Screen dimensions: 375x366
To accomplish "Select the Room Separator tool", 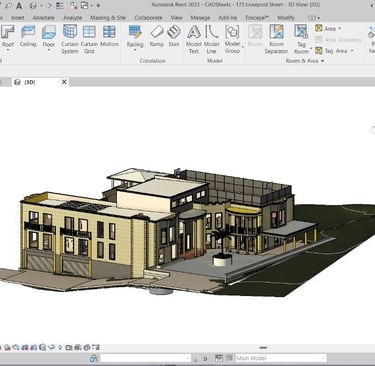I will 276,39.
